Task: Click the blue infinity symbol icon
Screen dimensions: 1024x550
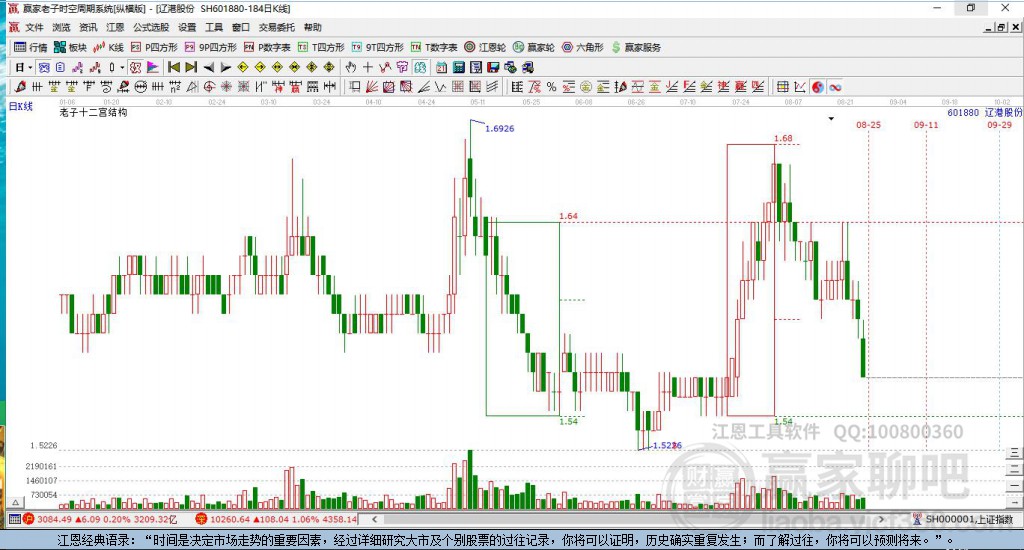Action: (835, 86)
